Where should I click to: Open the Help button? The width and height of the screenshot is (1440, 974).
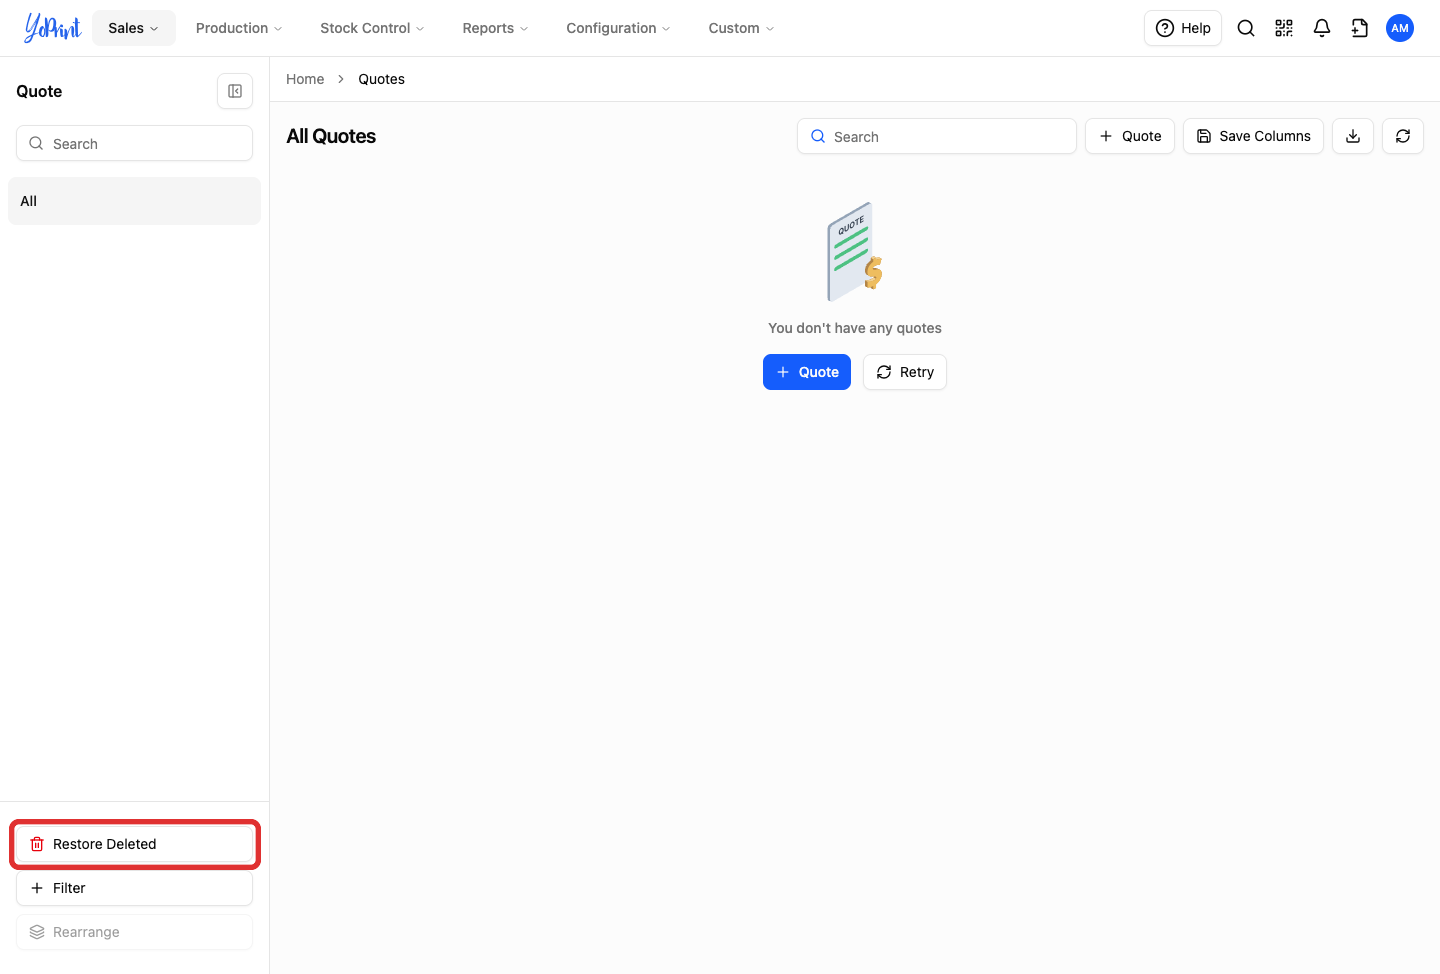tap(1183, 28)
